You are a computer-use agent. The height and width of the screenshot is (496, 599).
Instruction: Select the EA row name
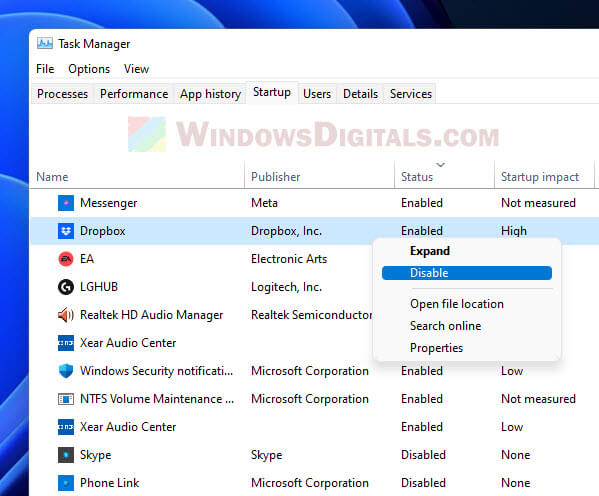(x=87, y=259)
